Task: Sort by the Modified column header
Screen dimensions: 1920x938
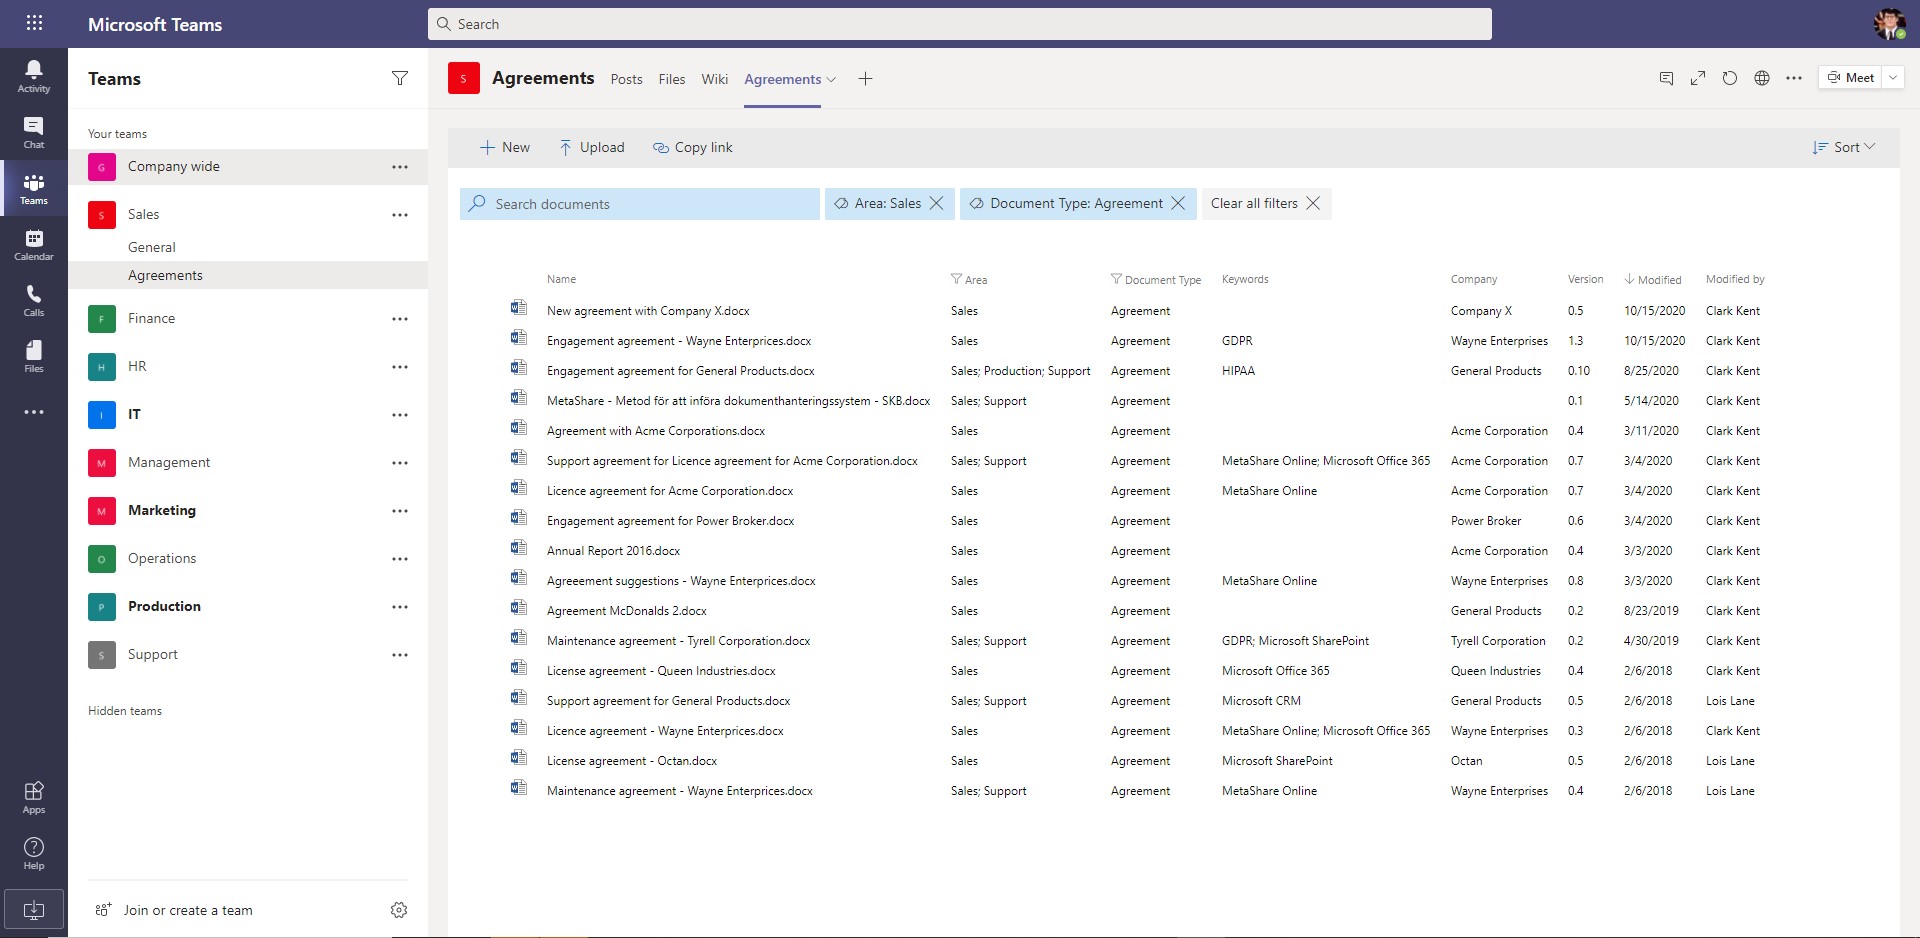Action: pyautogui.click(x=1653, y=280)
